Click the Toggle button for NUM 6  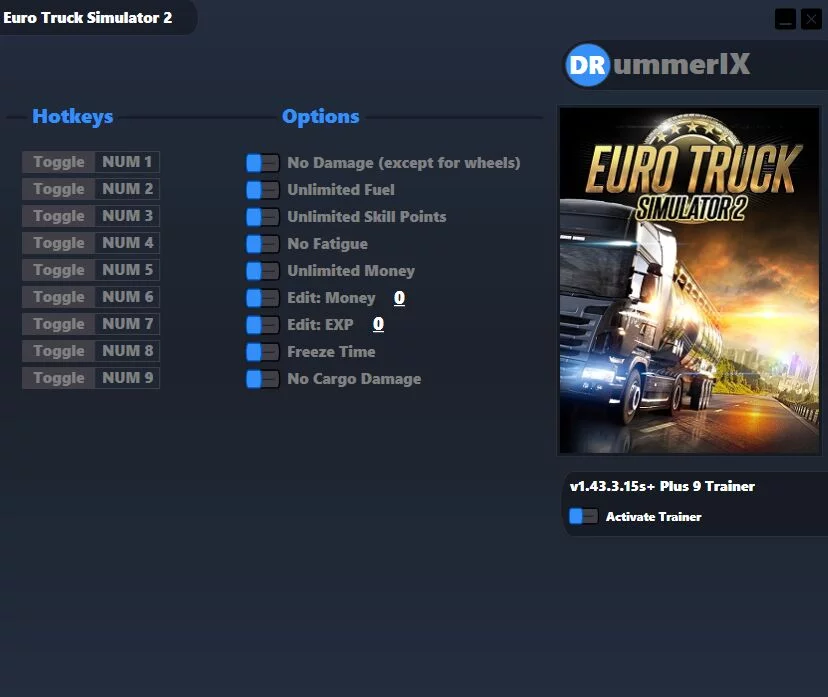pyautogui.click(x=59, y=297)
